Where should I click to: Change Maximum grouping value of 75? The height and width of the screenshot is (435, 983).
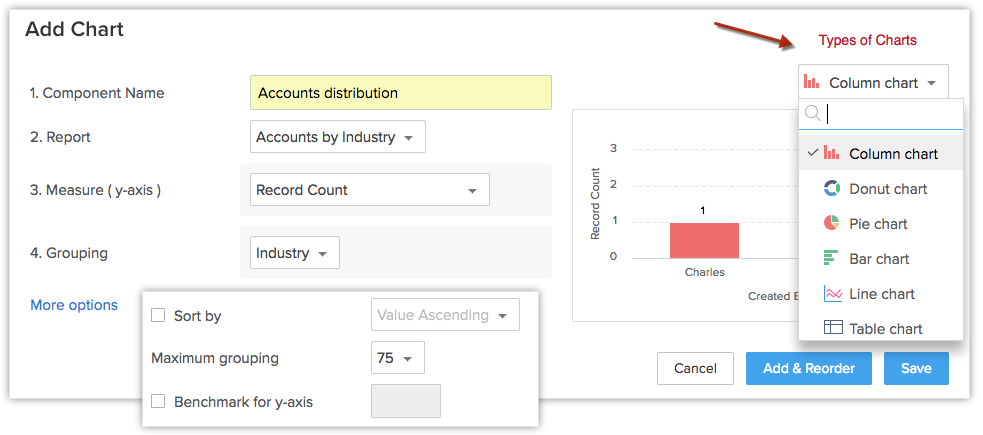tap(397, 358)
